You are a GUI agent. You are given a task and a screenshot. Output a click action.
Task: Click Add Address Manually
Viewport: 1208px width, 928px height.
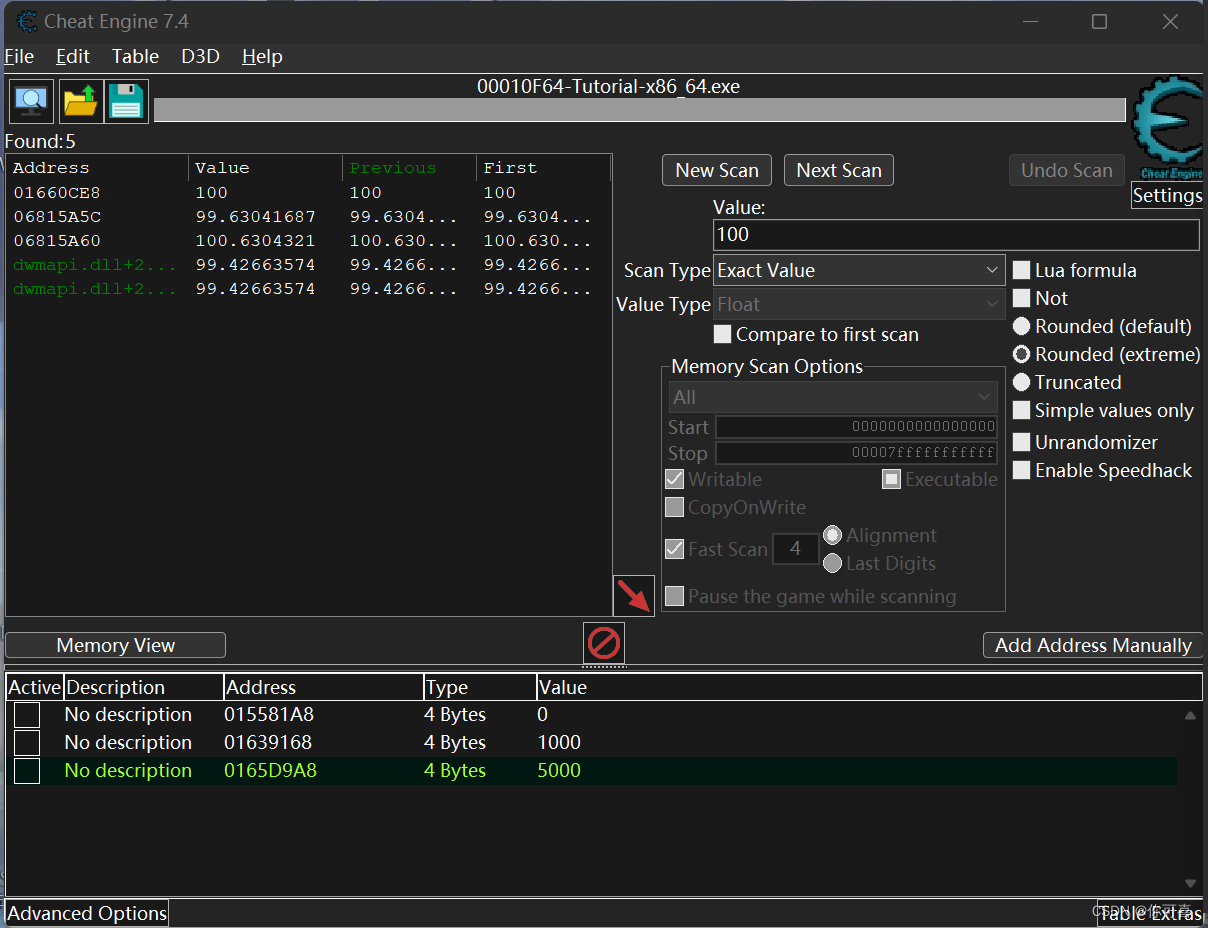coord(1093,645)
